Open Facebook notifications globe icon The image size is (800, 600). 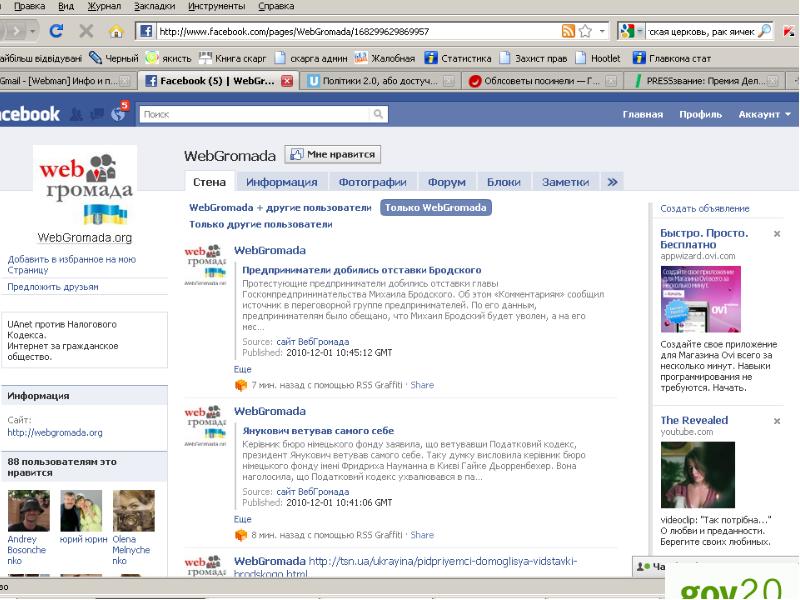pos(118,115)
